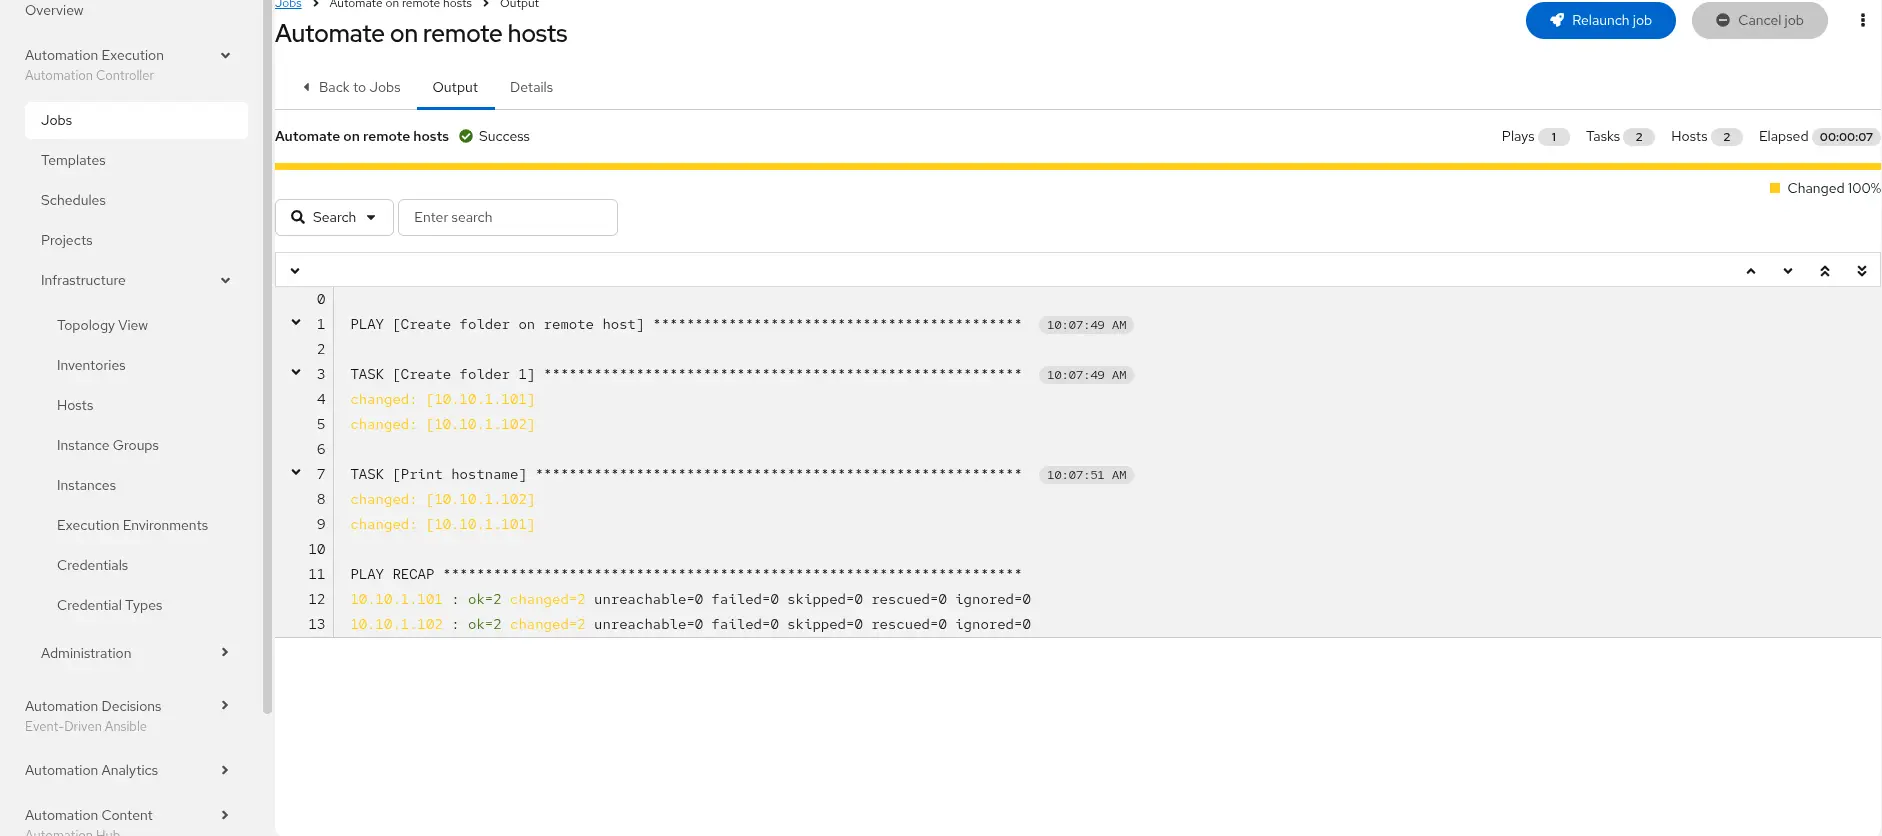Open Templates in the sidebar
The width and height of the screenshot is (1882, 836).
click(73, 160)
